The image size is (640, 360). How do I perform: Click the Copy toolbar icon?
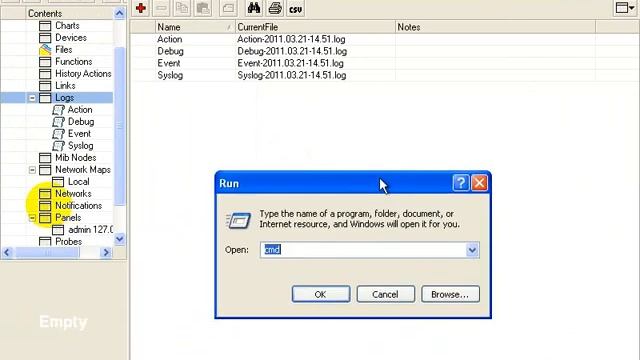pos(182,8)
